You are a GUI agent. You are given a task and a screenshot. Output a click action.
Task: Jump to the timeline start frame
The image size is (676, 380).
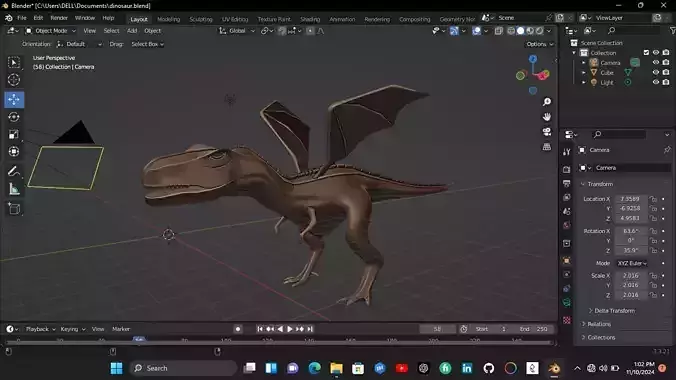pyautogui.click(x=260, y=329)
